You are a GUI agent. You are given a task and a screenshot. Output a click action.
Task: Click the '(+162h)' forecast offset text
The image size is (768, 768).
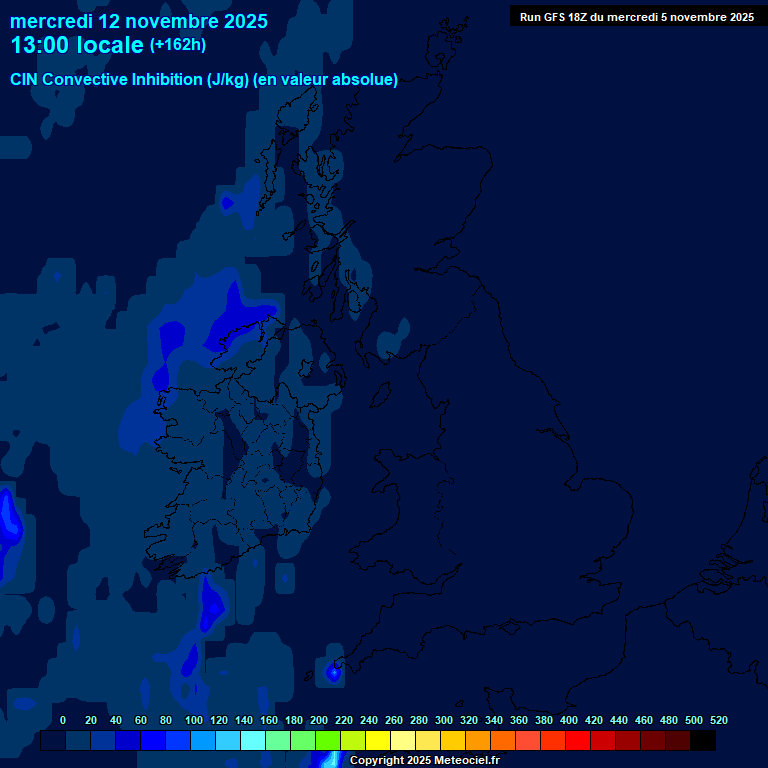(x=178, y=45)
